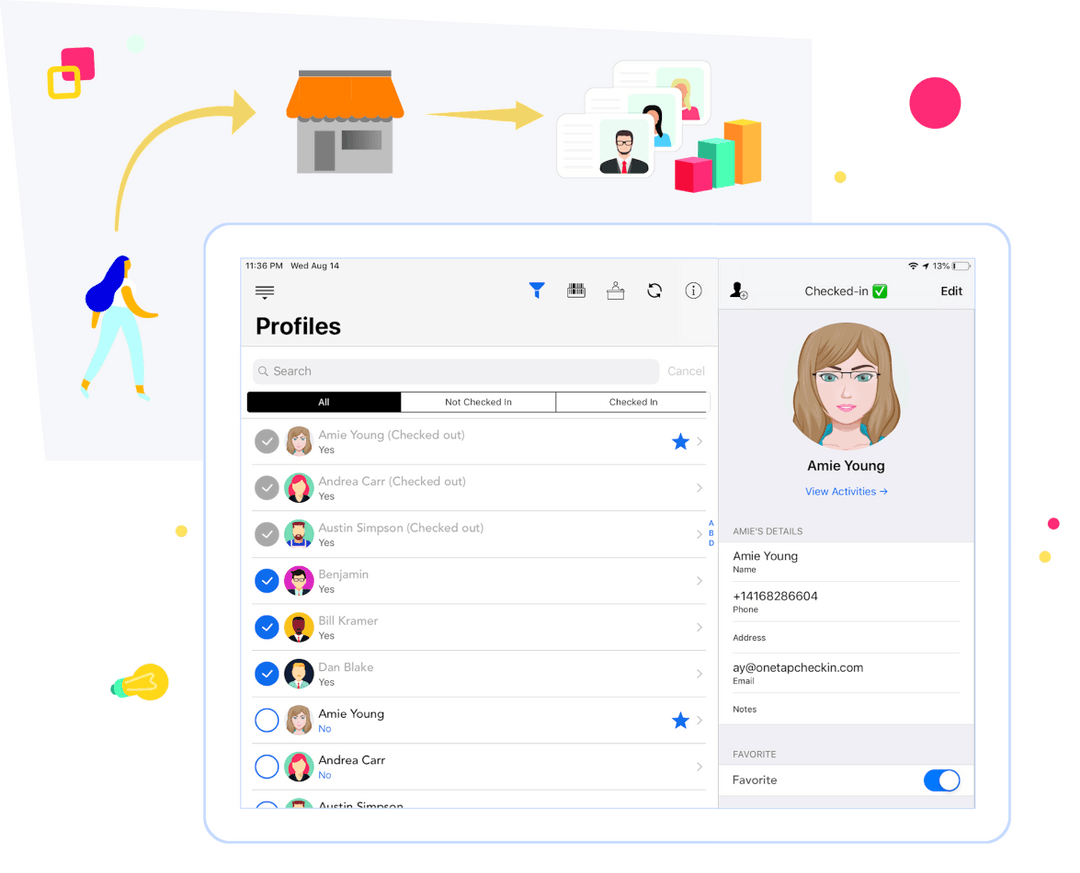Uncheck Benjamin's blue check-in circle
Viewport: 1080px width, 873px height.
(x=267, y=581)
